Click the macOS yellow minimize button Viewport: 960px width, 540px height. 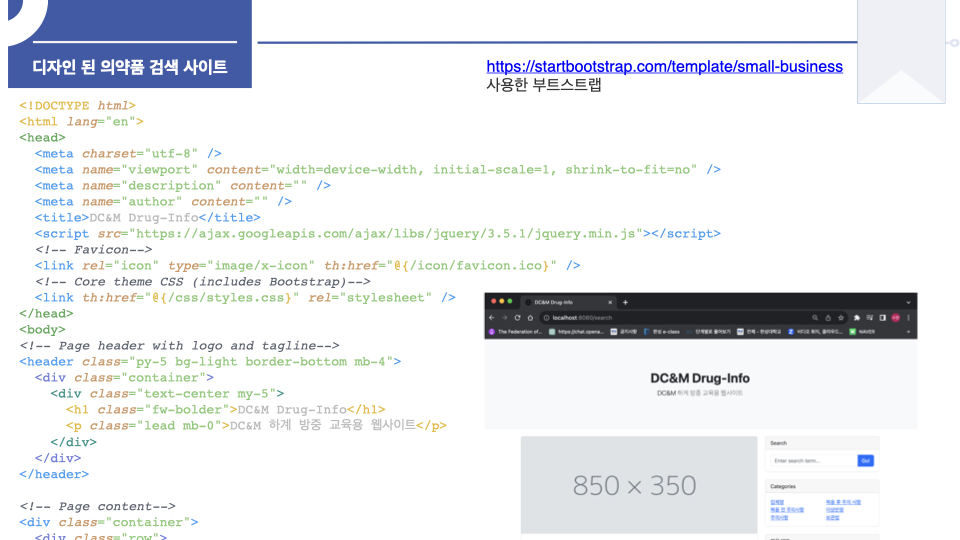(501, 301)
